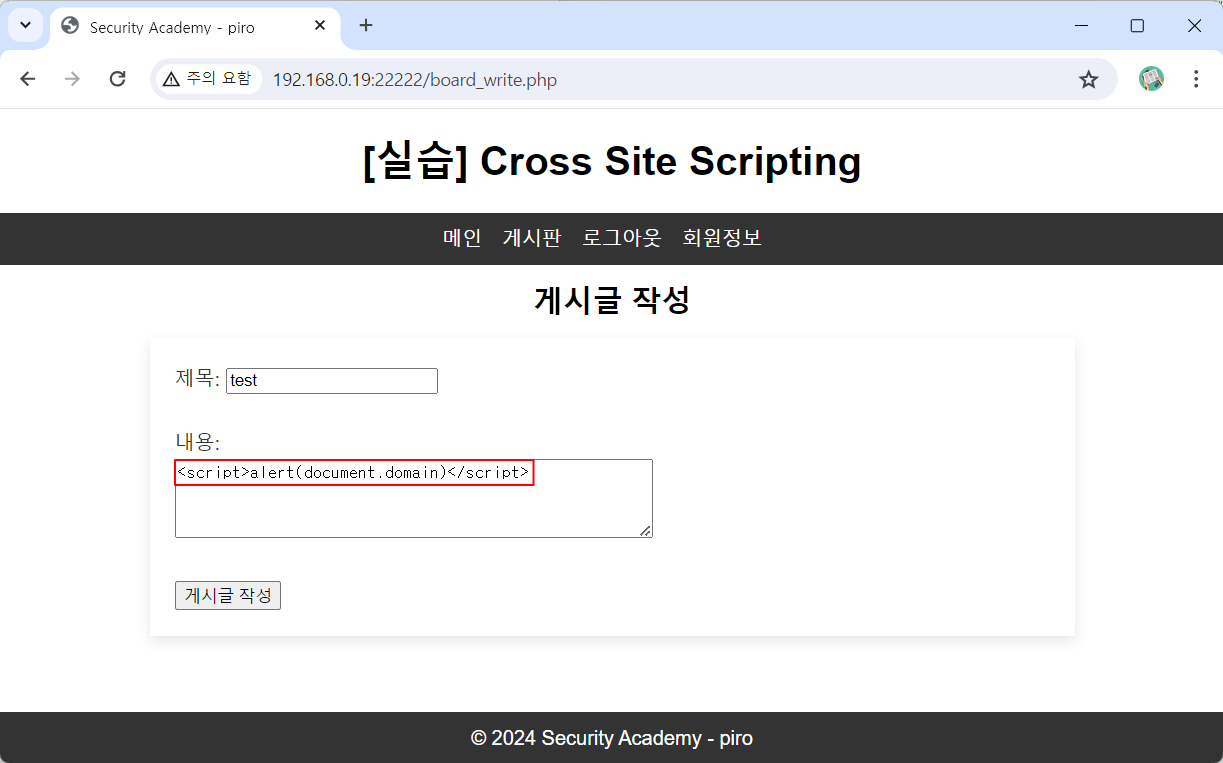This screenshot has width=1223, height=763.
Task: Reload the page with the refresh icon
Action: tap(117, 79)
